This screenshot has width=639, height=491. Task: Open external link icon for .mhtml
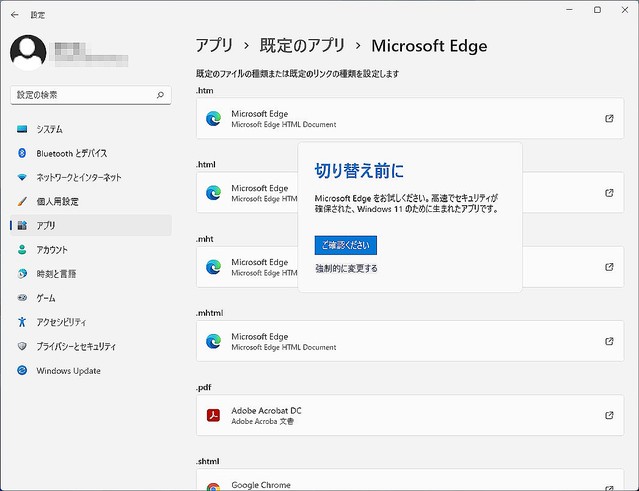[x=609, y=341]
